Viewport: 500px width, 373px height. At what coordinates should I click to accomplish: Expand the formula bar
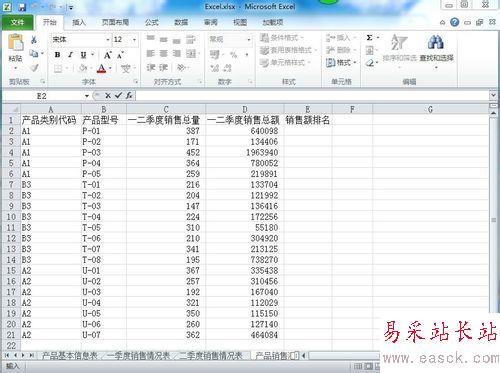[x=493, y=96]
